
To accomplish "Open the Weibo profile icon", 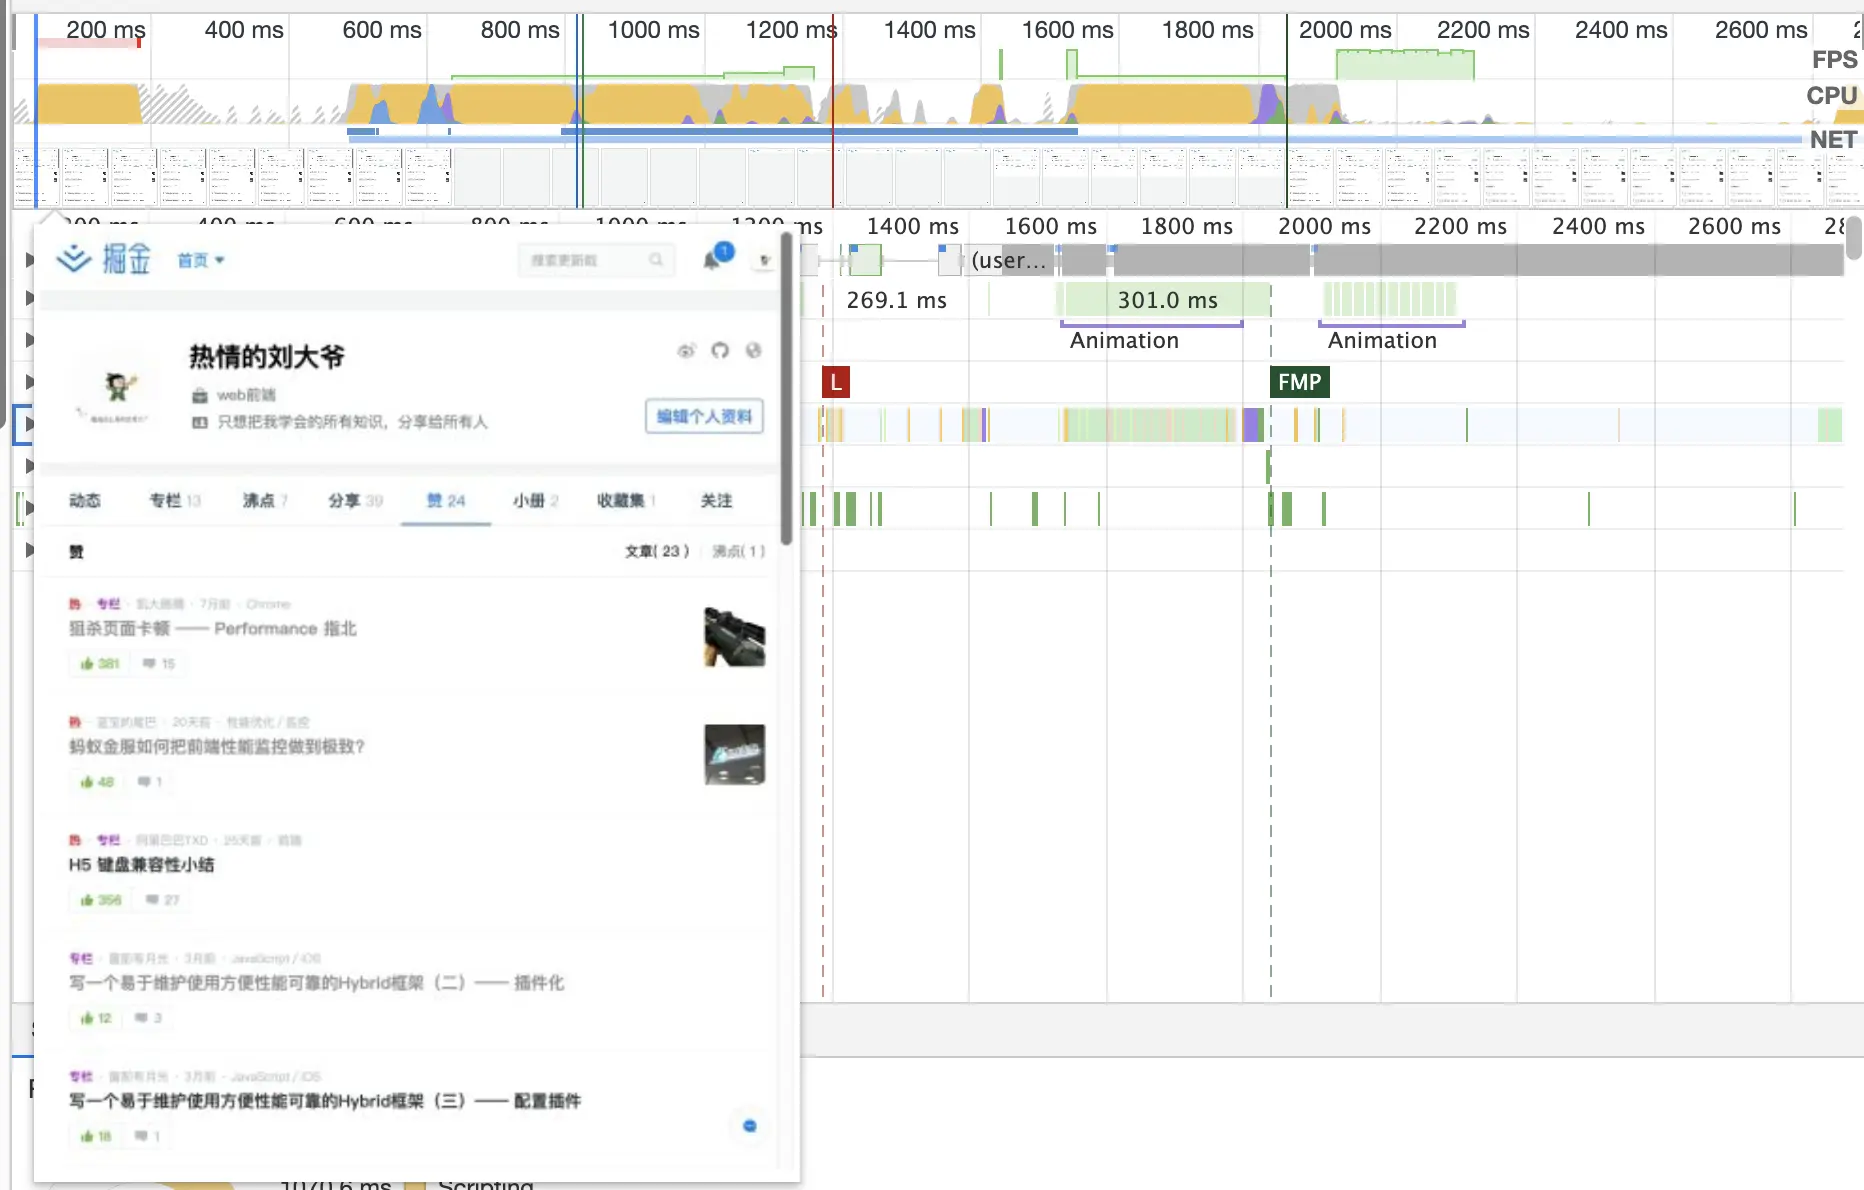I will click(x=686, y=351).
